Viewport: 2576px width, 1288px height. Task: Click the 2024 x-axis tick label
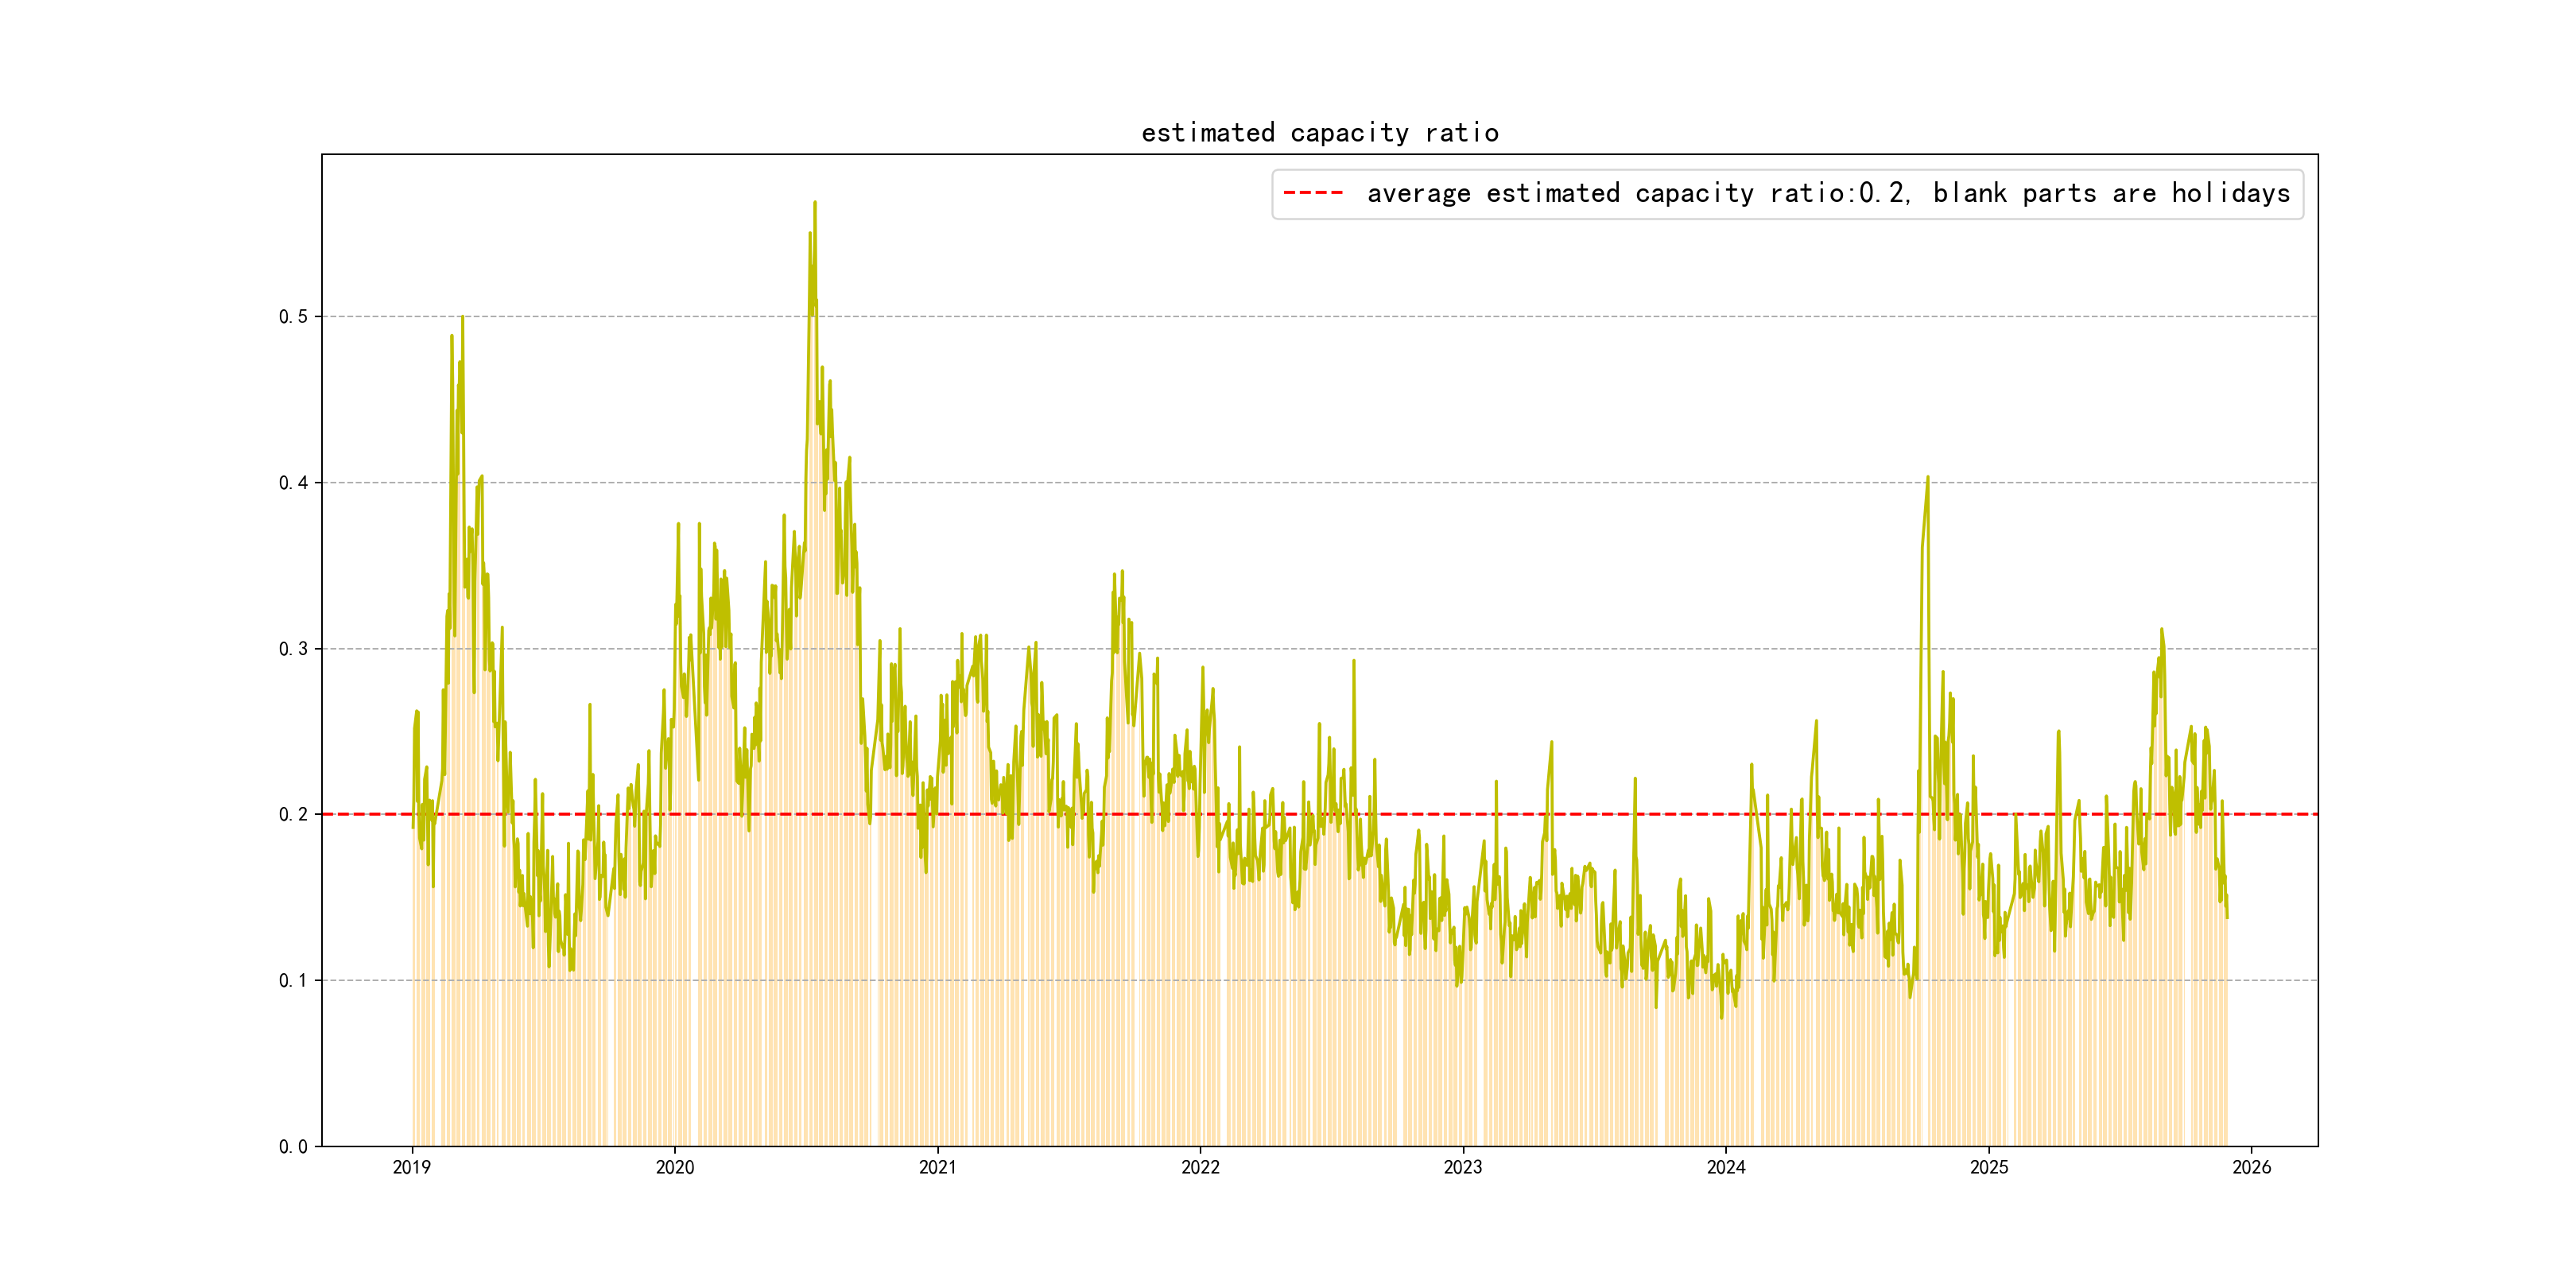click(1725, 1167)
